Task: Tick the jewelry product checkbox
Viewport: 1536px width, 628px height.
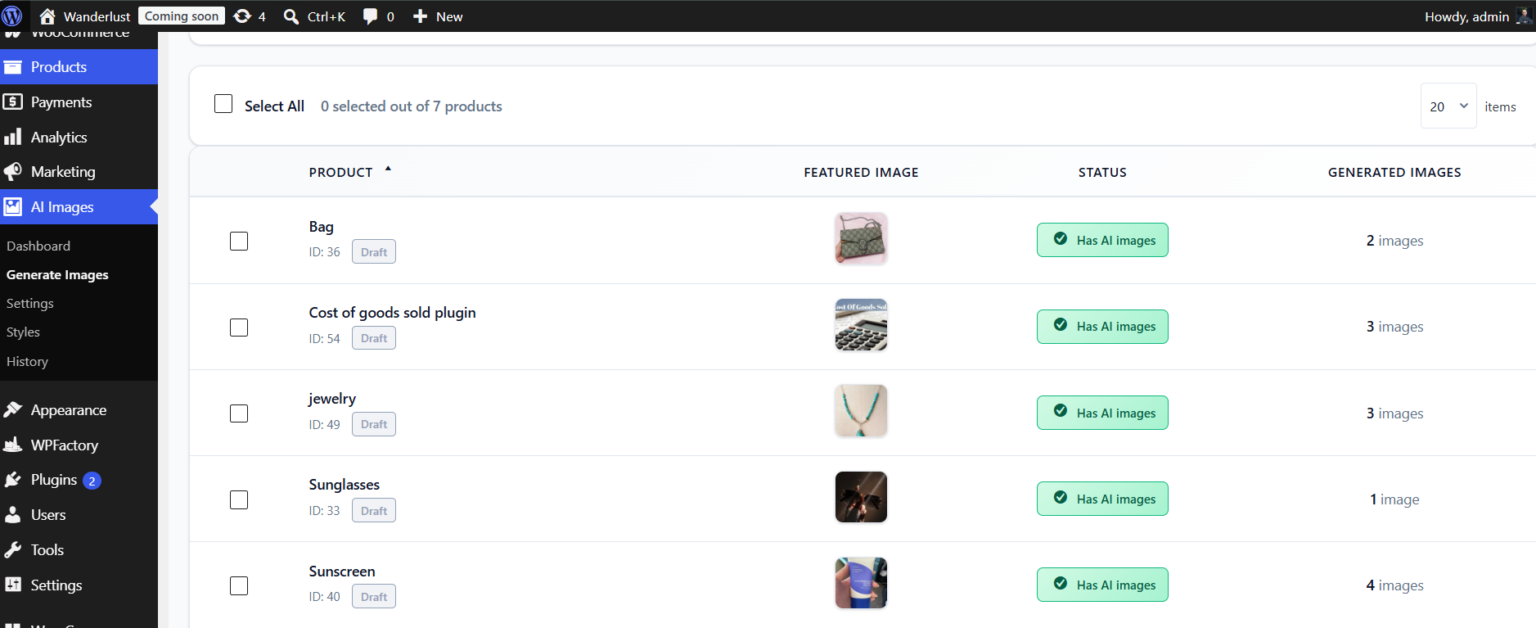Action: tap(239, 413)
